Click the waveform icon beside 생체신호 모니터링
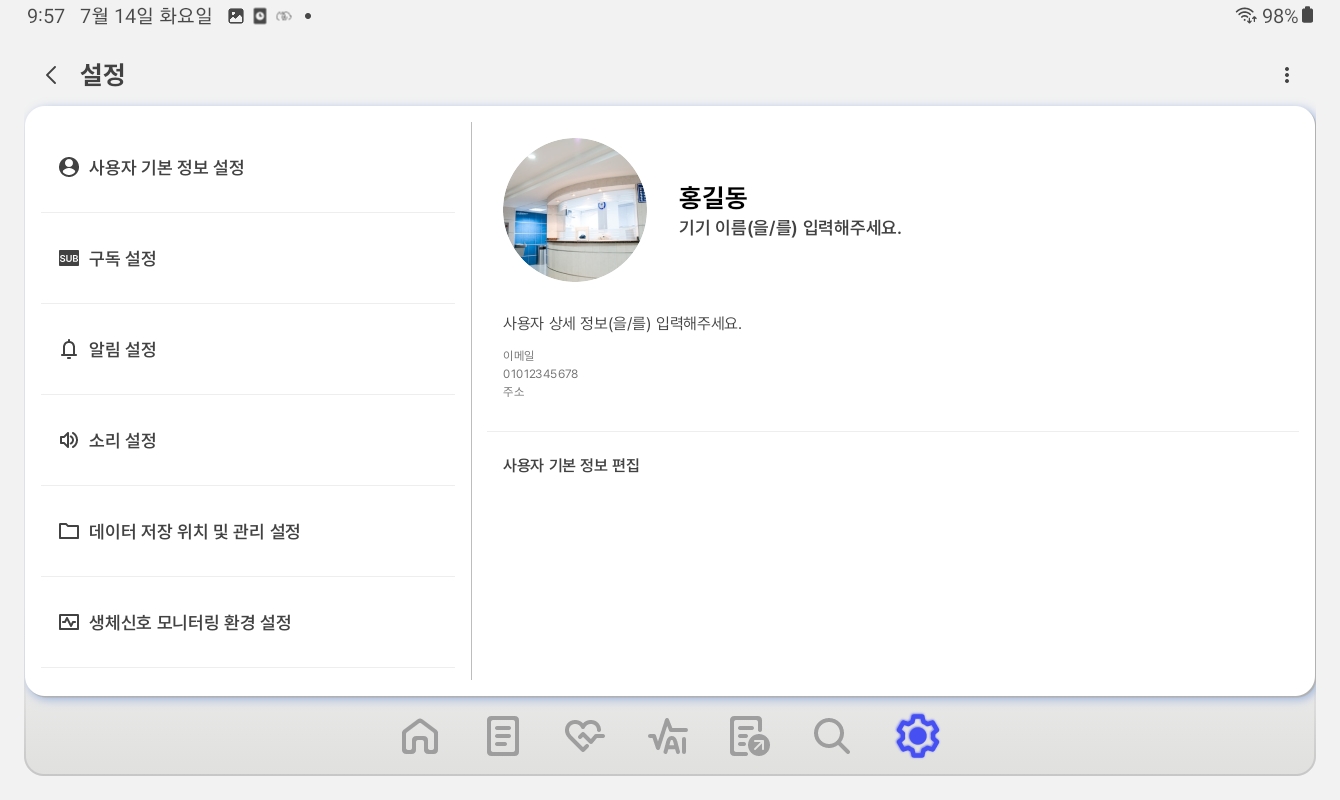This screenshot has height=800, width=1340. tap(68, 622)
